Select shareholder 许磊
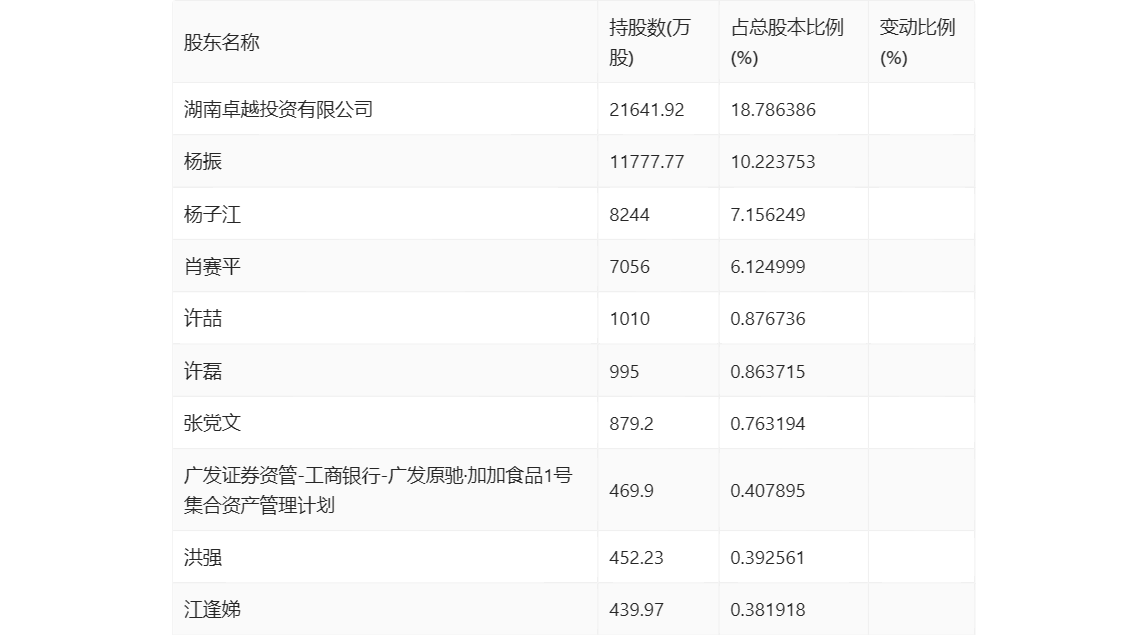The width and height of the screenshot is (1148, 635). pos(203,372)
